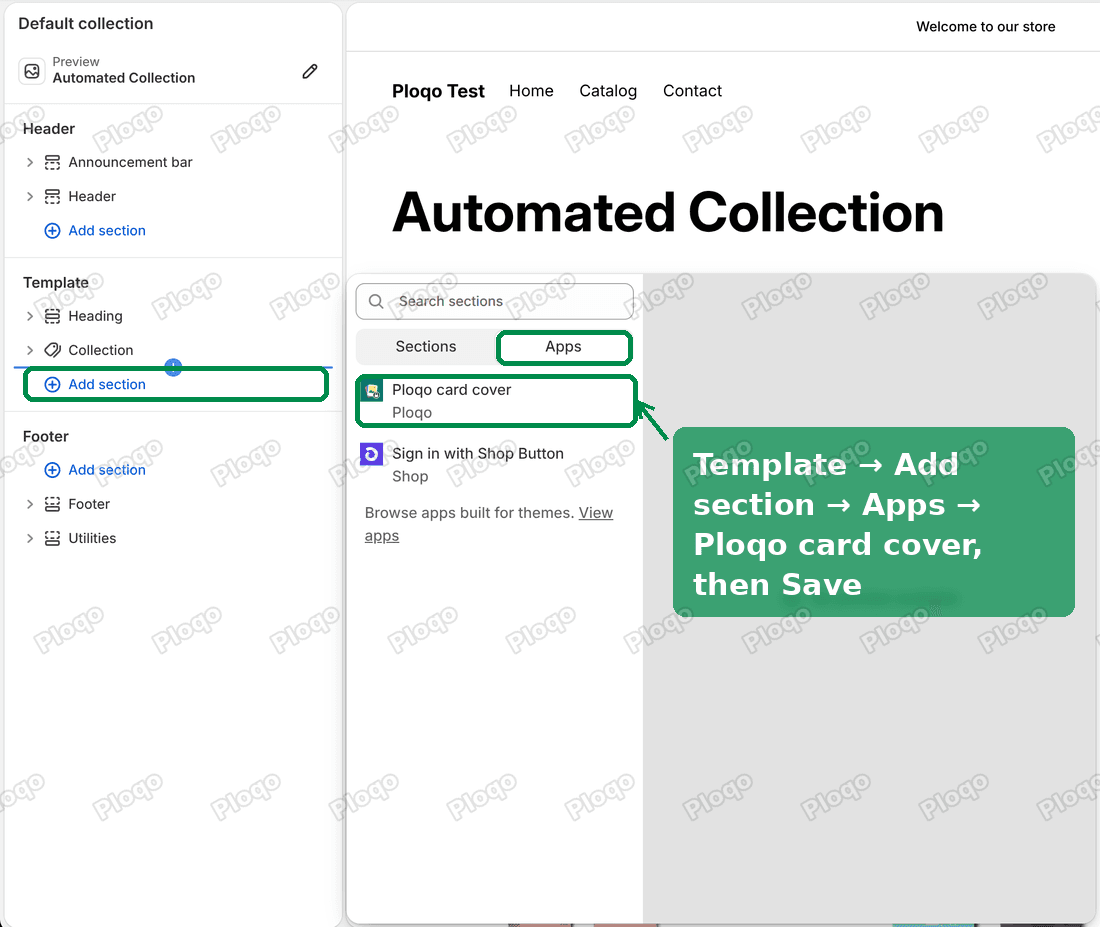
Task: Click the pencil edit icon beside Automated Collection
Action: pos(309,71)
